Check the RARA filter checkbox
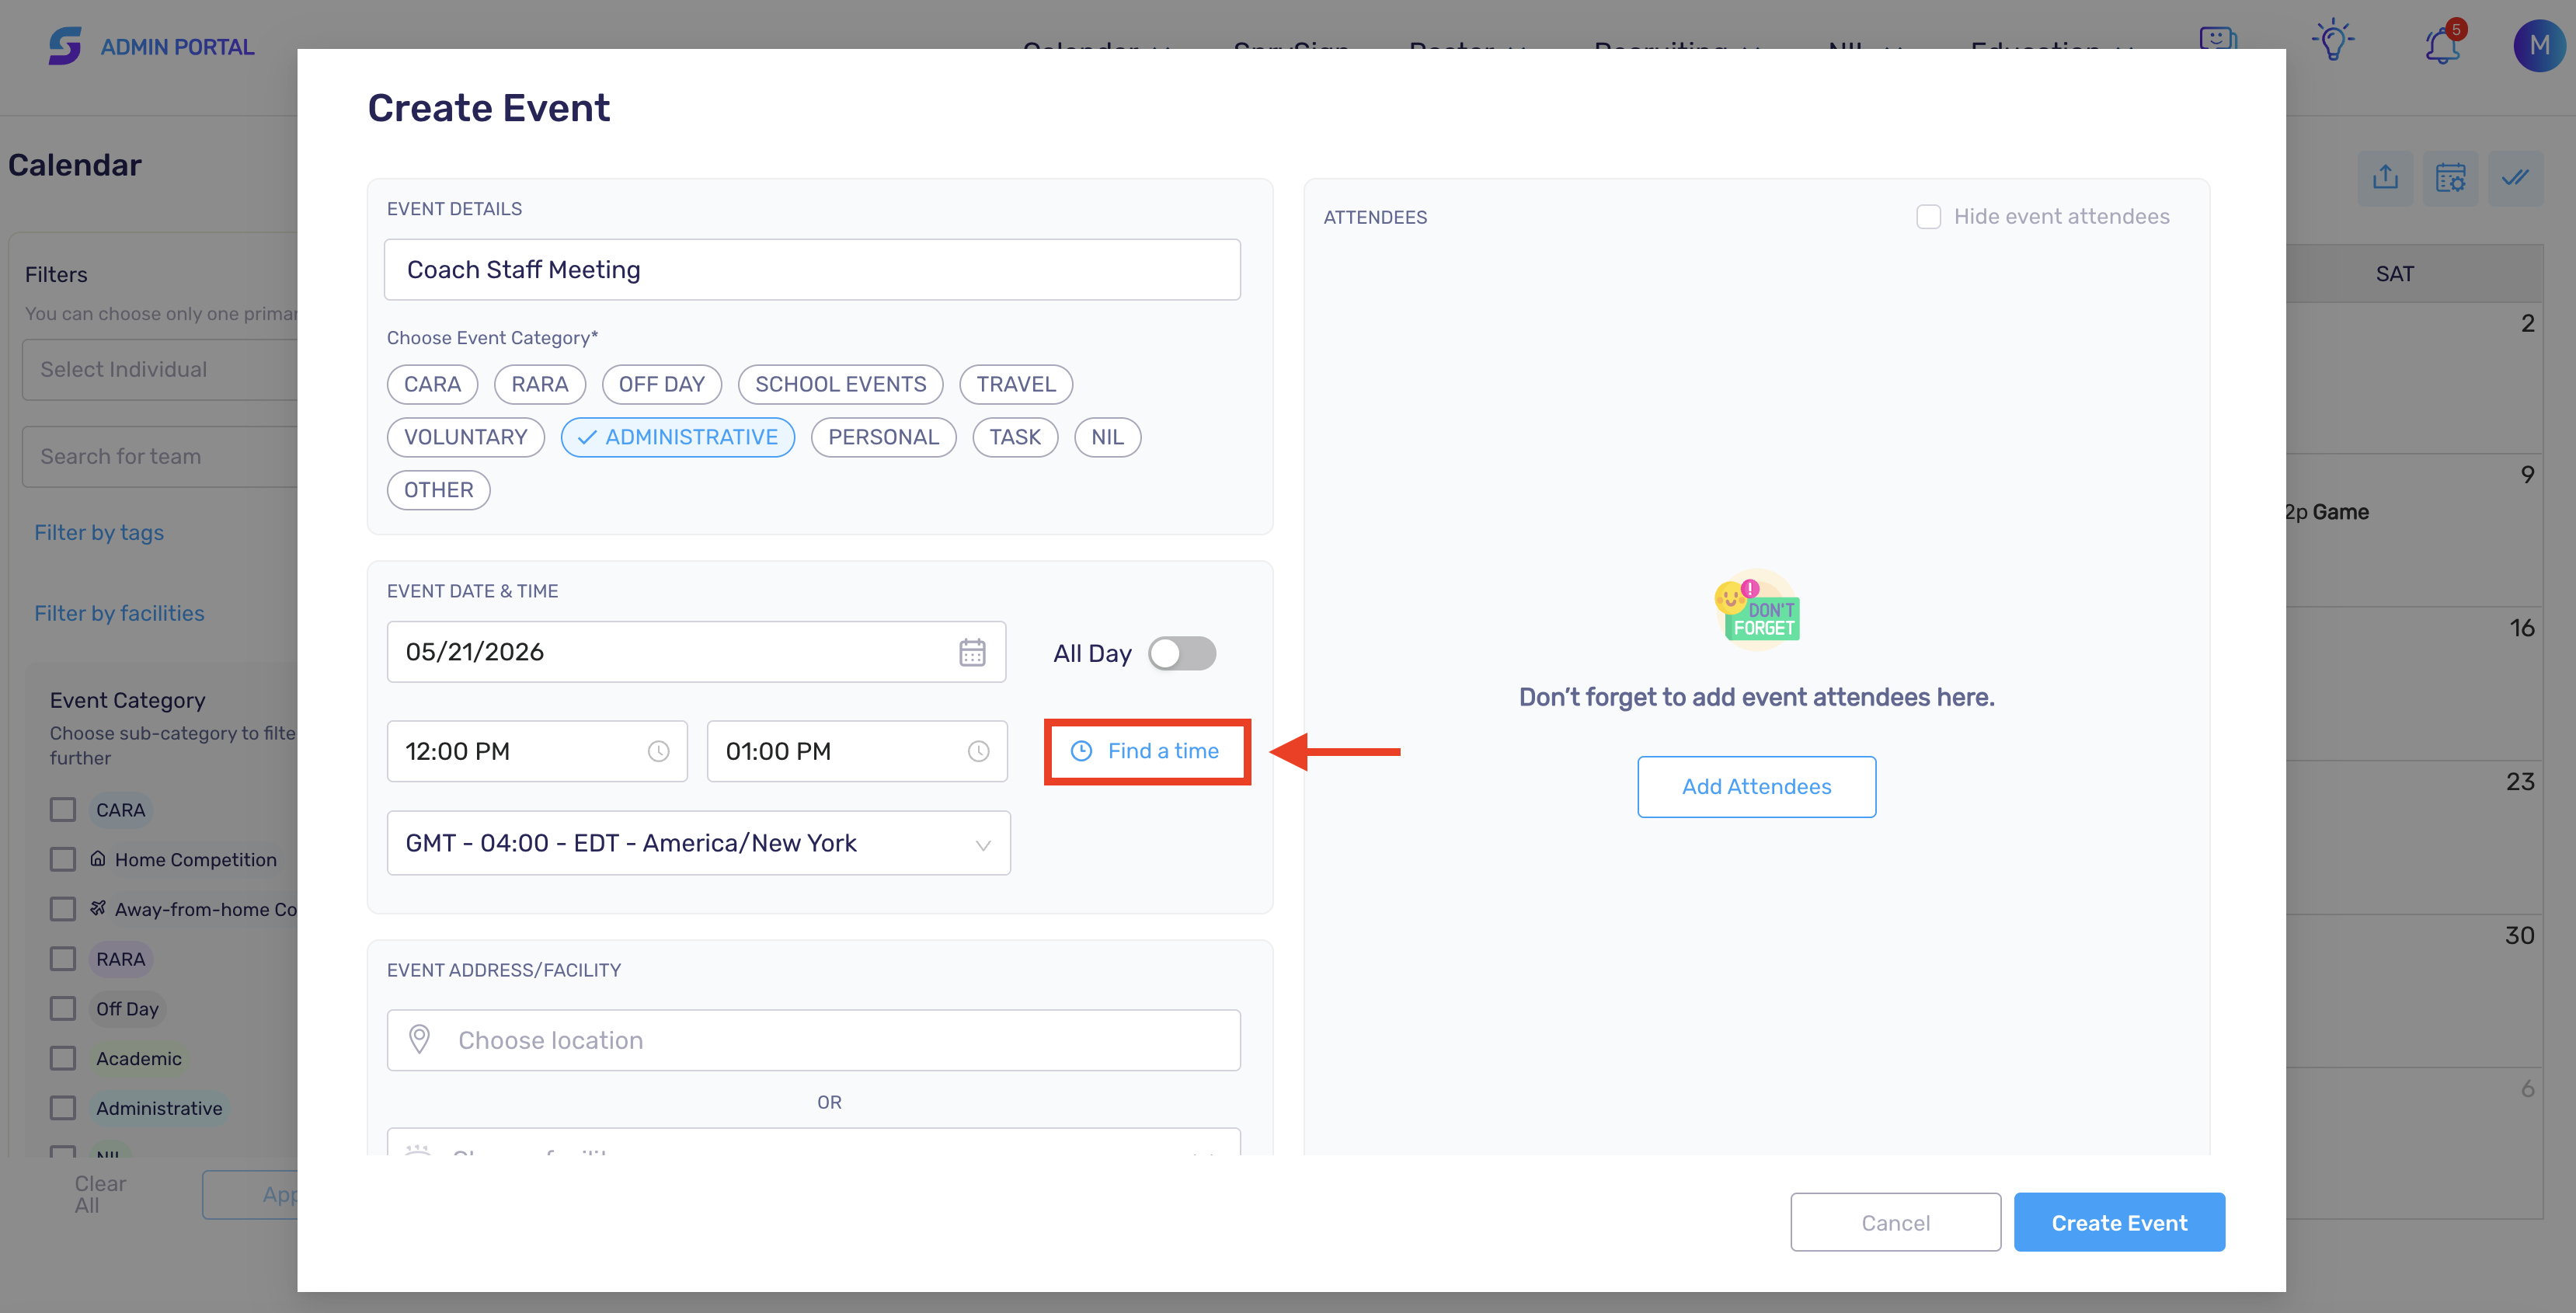 63,959
